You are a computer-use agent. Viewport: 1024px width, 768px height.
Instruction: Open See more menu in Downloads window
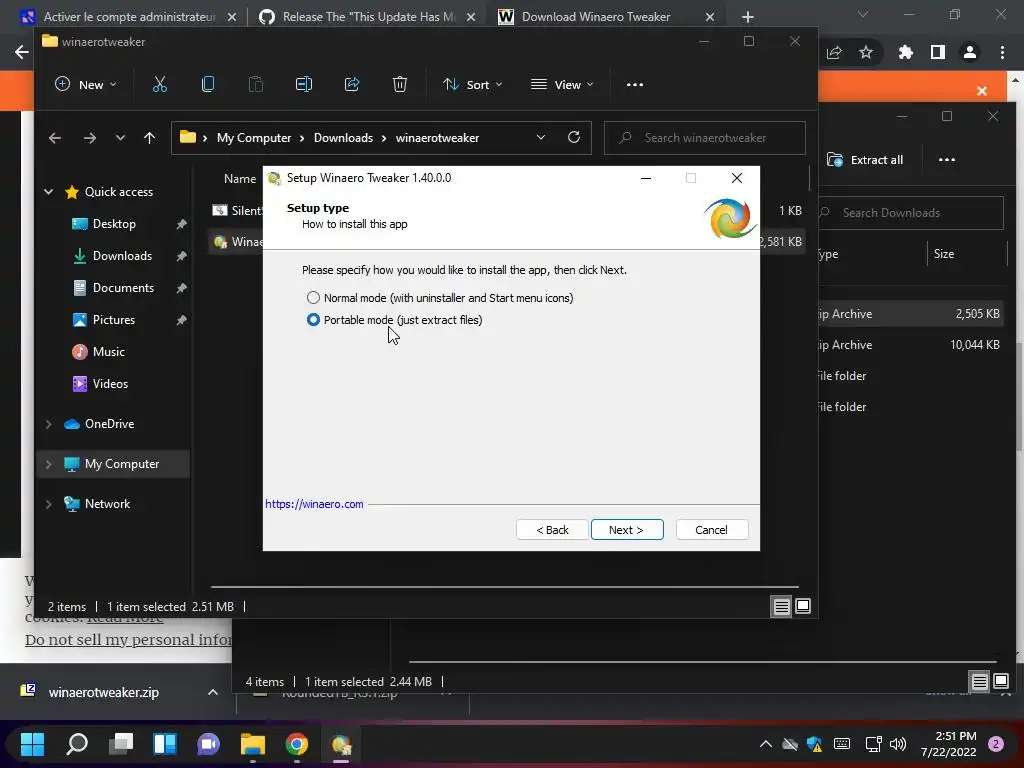(946, 160)
